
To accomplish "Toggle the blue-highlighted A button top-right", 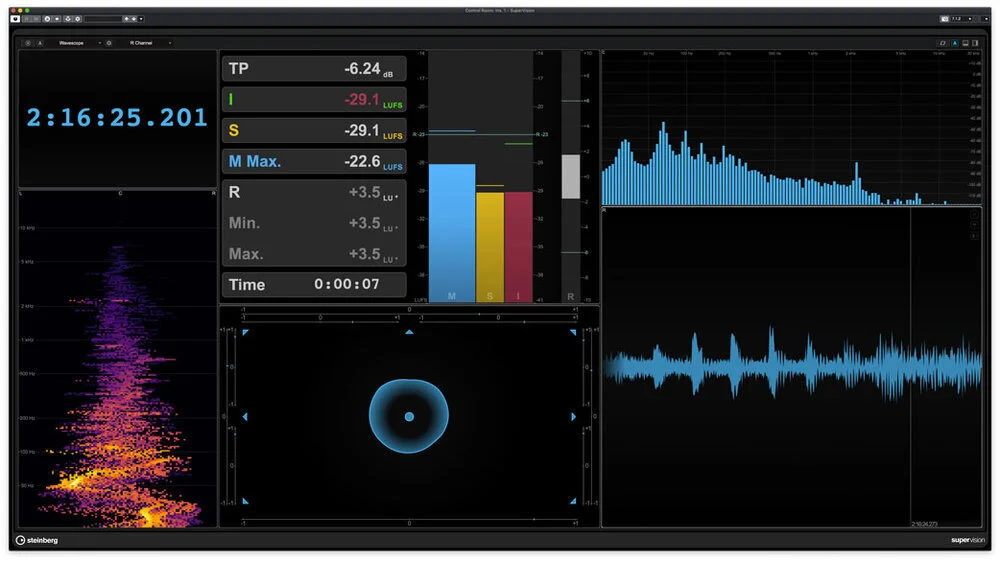I will coord(955,43).
